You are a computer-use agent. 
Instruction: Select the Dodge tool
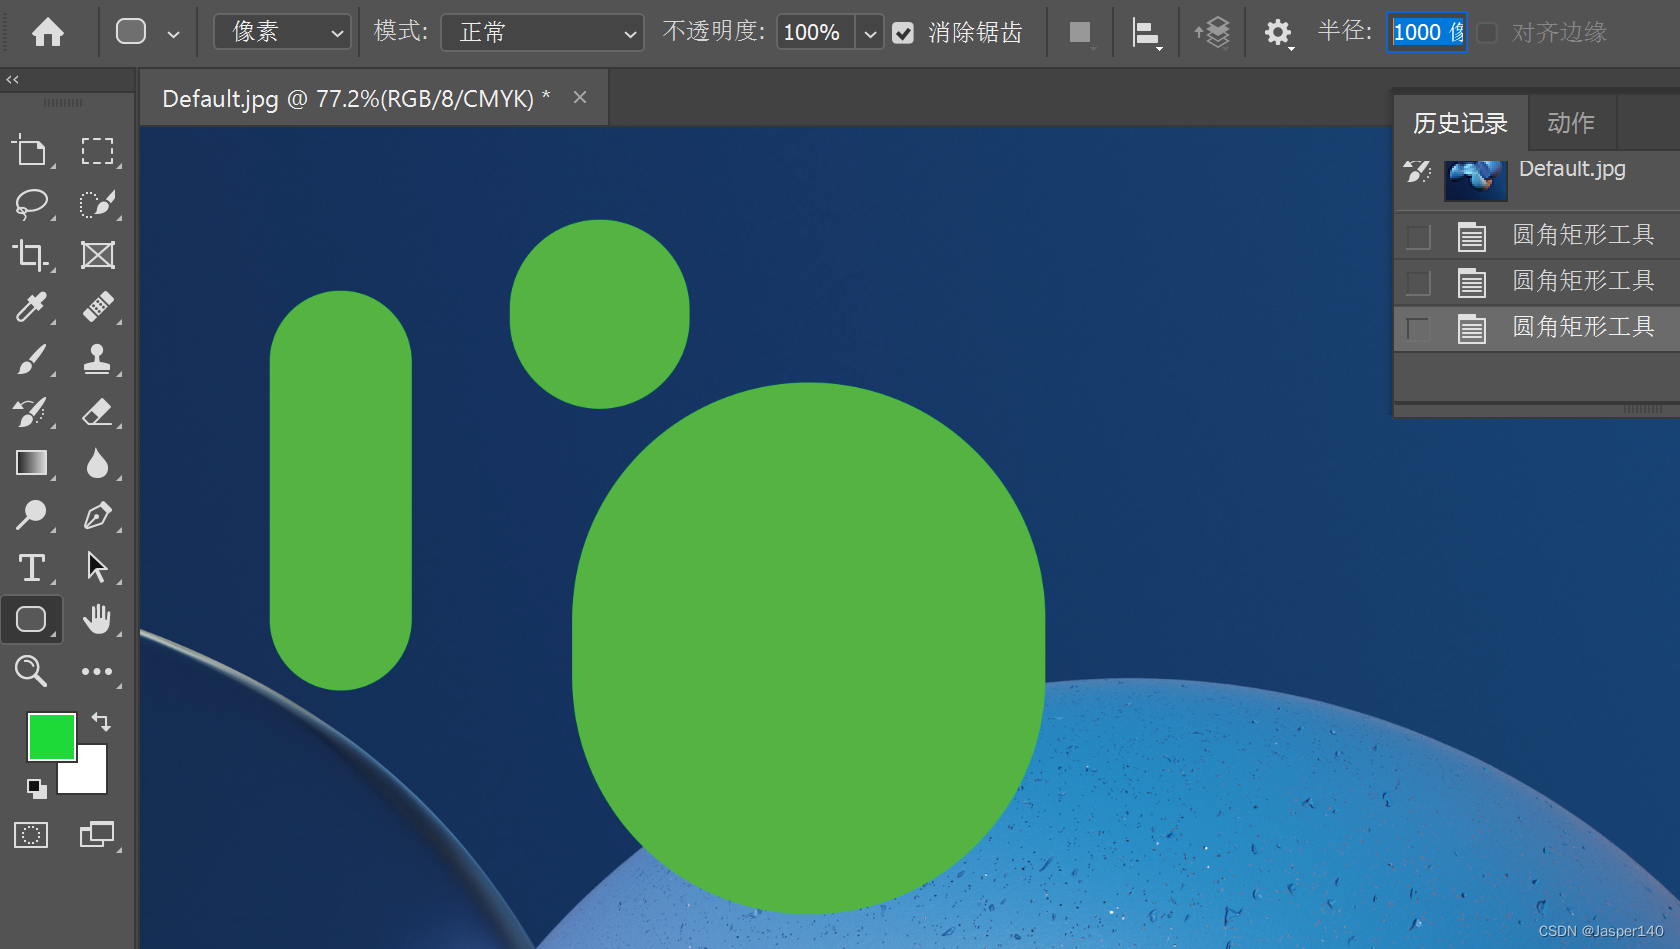pyautogui.click(x=31, y=515)
